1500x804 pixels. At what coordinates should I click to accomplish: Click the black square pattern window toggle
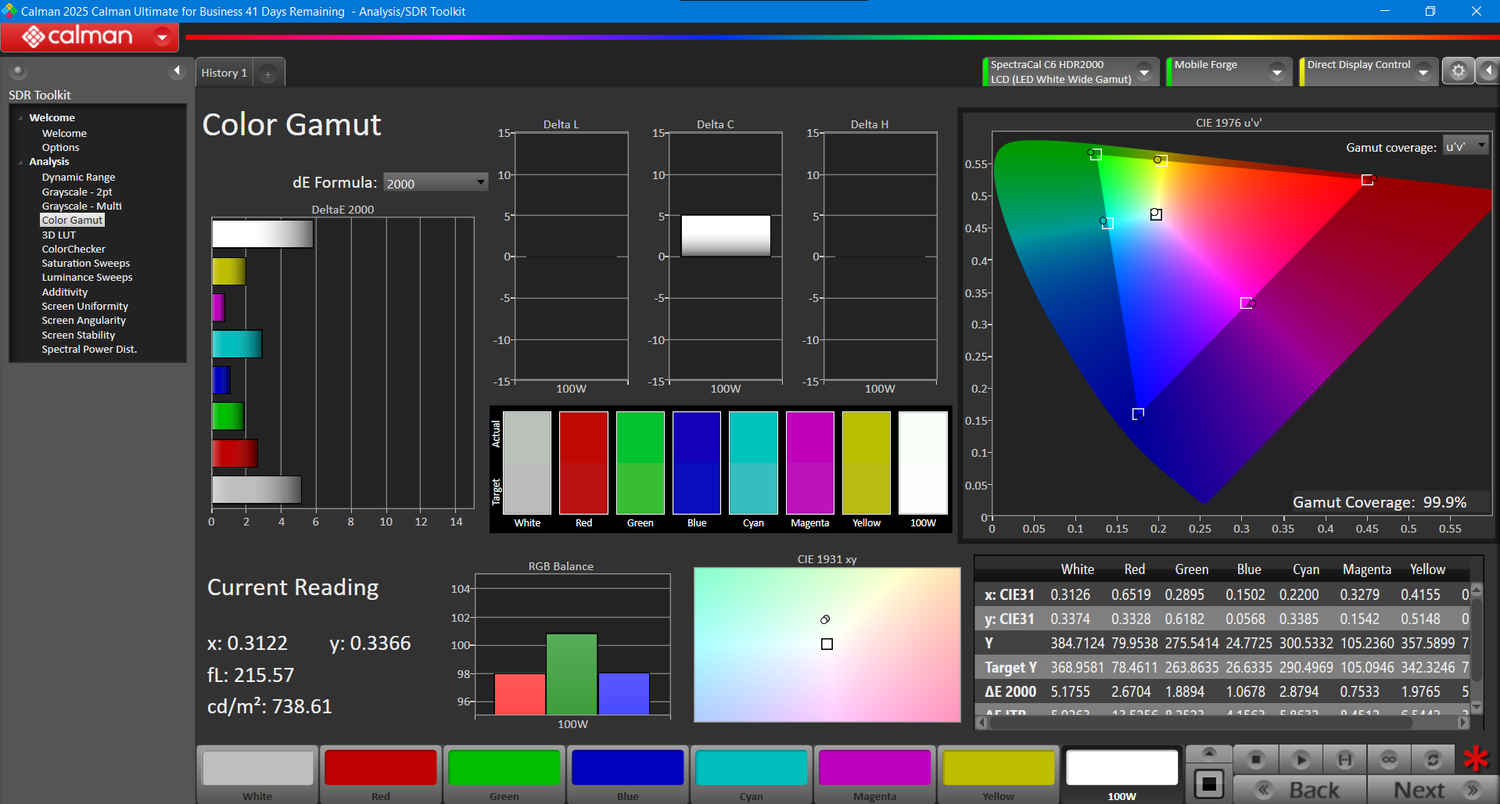1208,781
